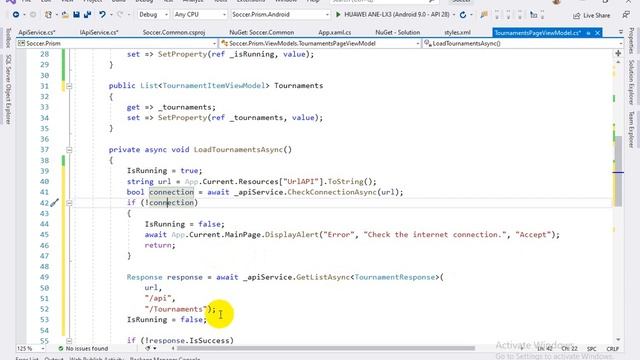Click the Find in Files icon beside refresh
640x360 pixels.
tap(484, 15)
